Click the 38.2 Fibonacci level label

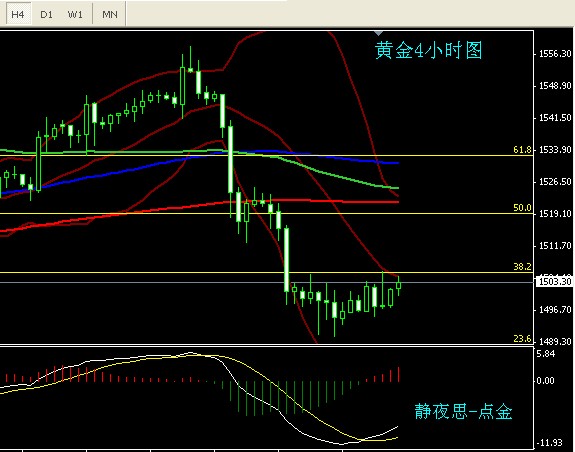point(522,267)
